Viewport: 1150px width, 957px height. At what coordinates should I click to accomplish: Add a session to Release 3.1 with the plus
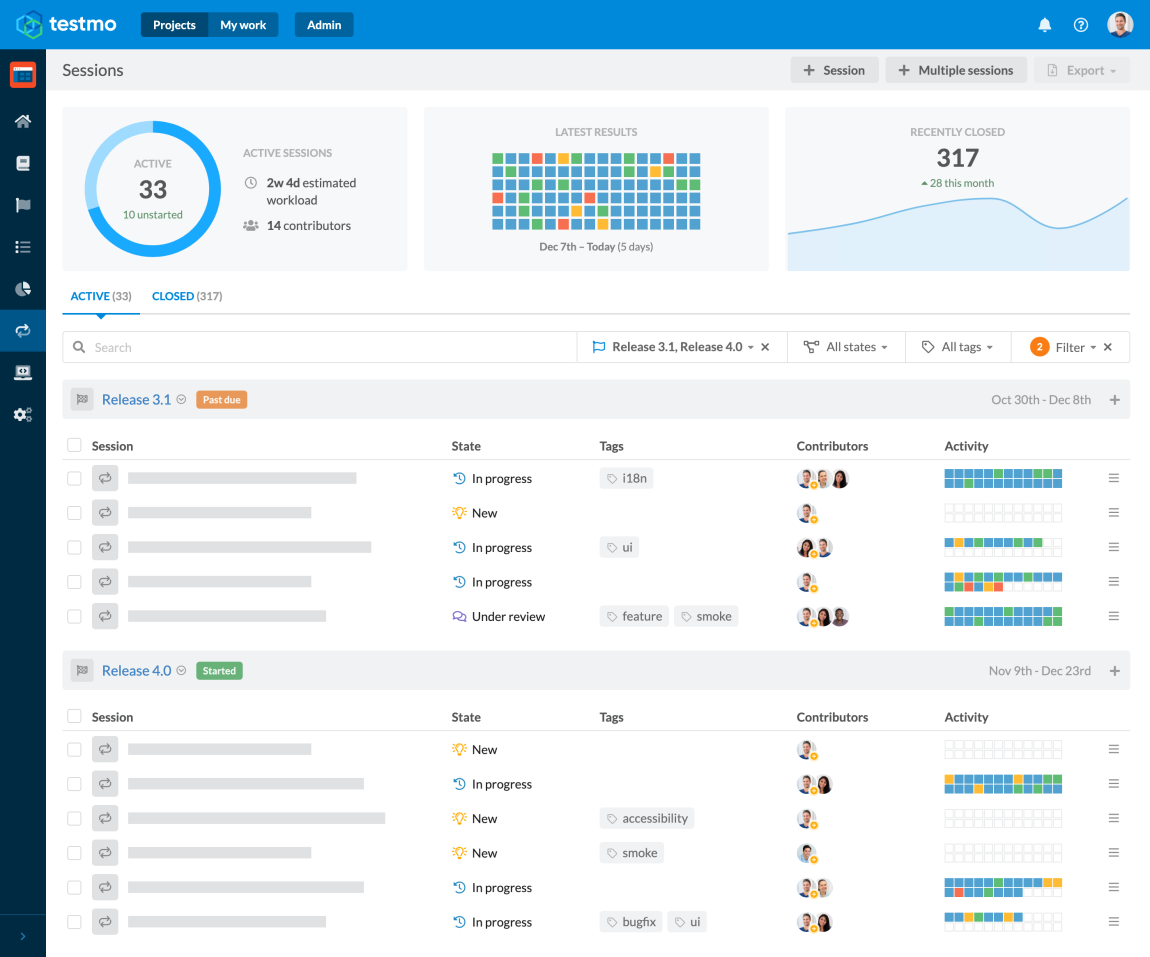point(1114,400)
